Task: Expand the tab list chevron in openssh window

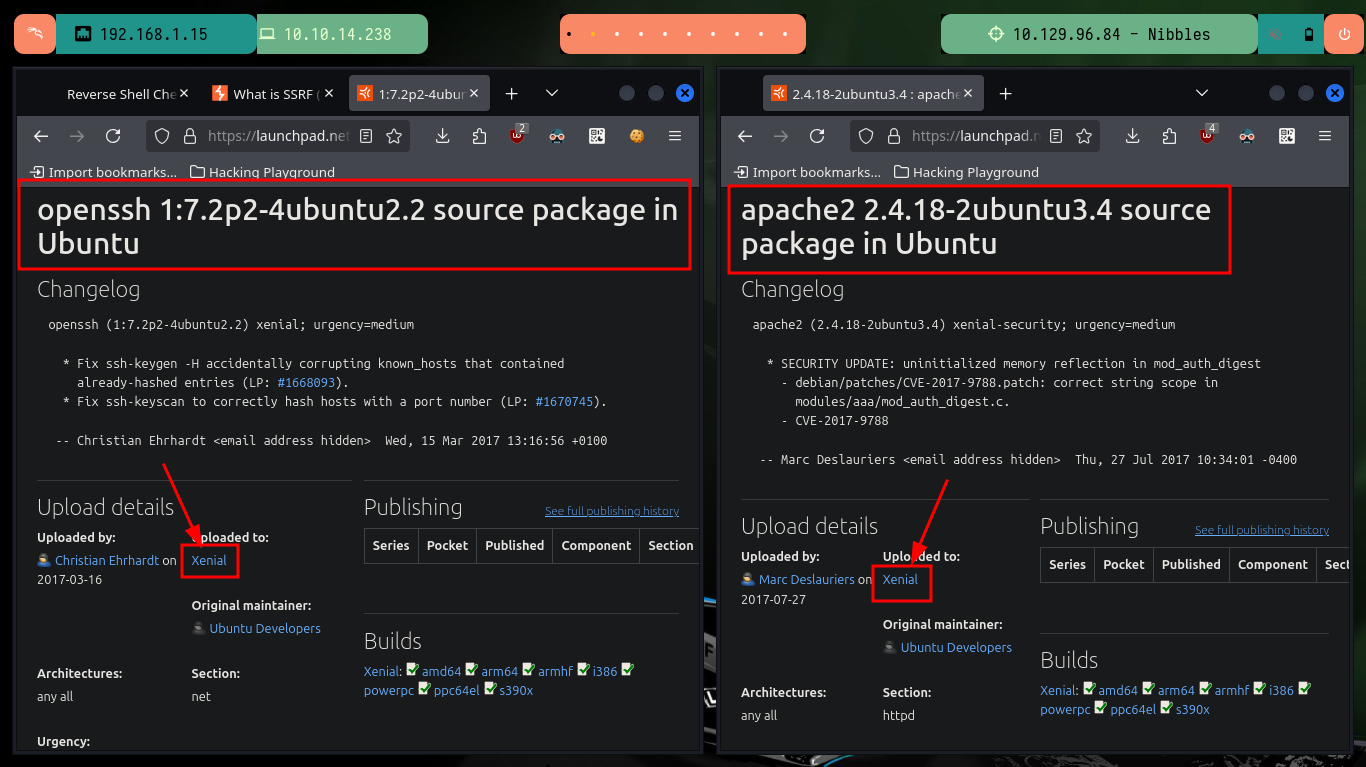Action: click(x=552, y=93)
